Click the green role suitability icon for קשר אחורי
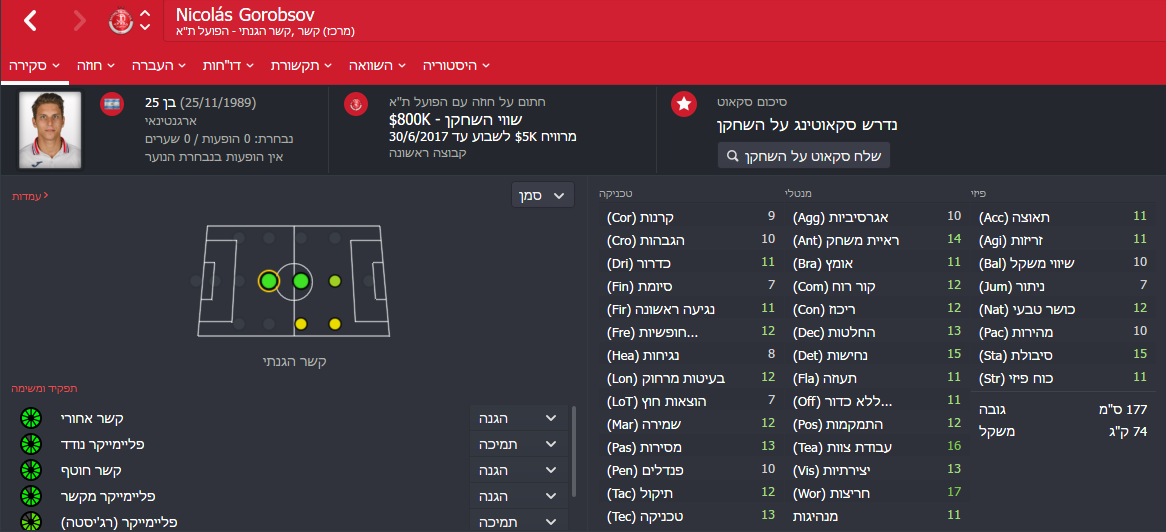Image resolution: width=1166 pixels, height=532 pixels. pyautogui.click(x=30, y=419)
